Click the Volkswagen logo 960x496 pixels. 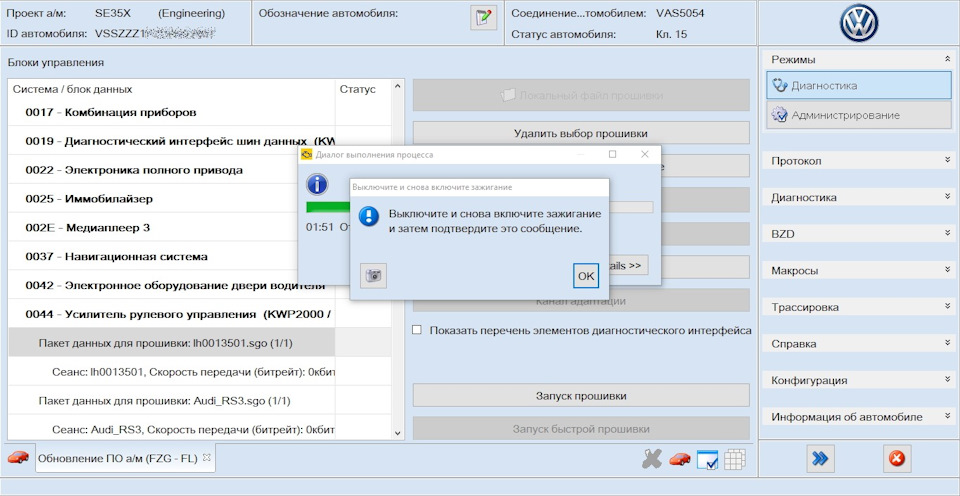coord(858,23)
